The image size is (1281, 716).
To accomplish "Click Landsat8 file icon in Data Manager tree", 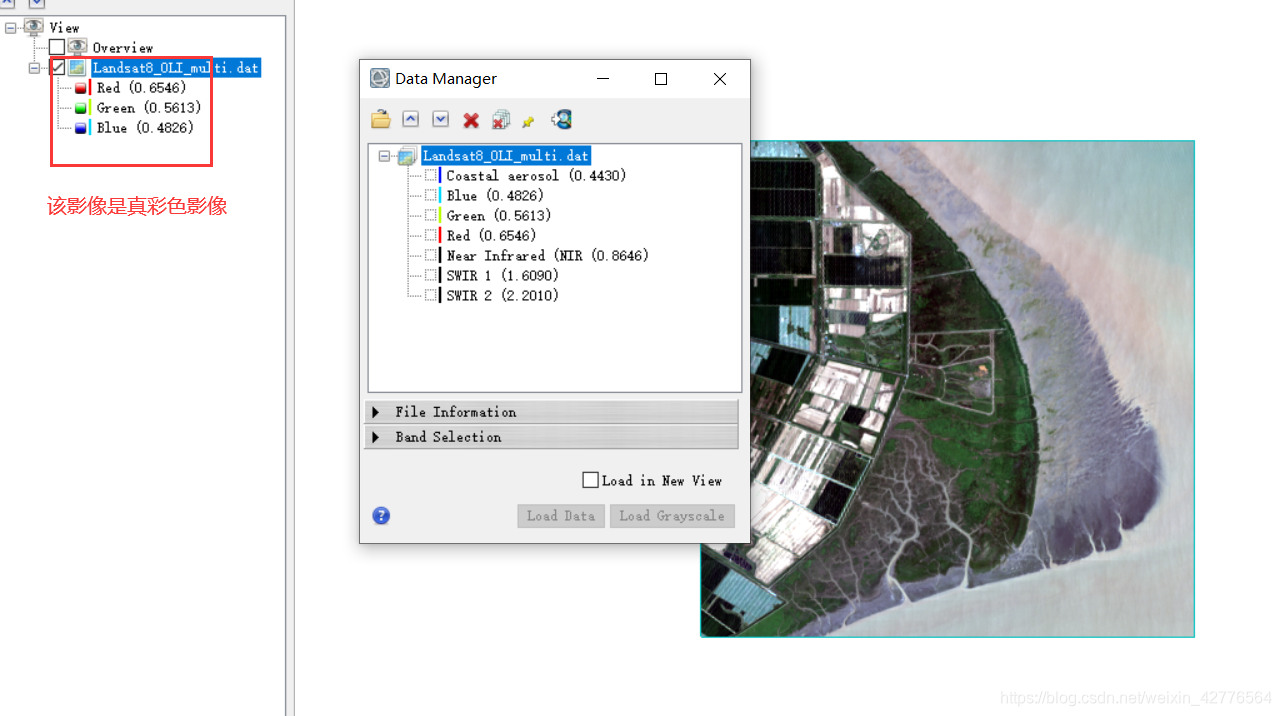I will tap(407, 156).
